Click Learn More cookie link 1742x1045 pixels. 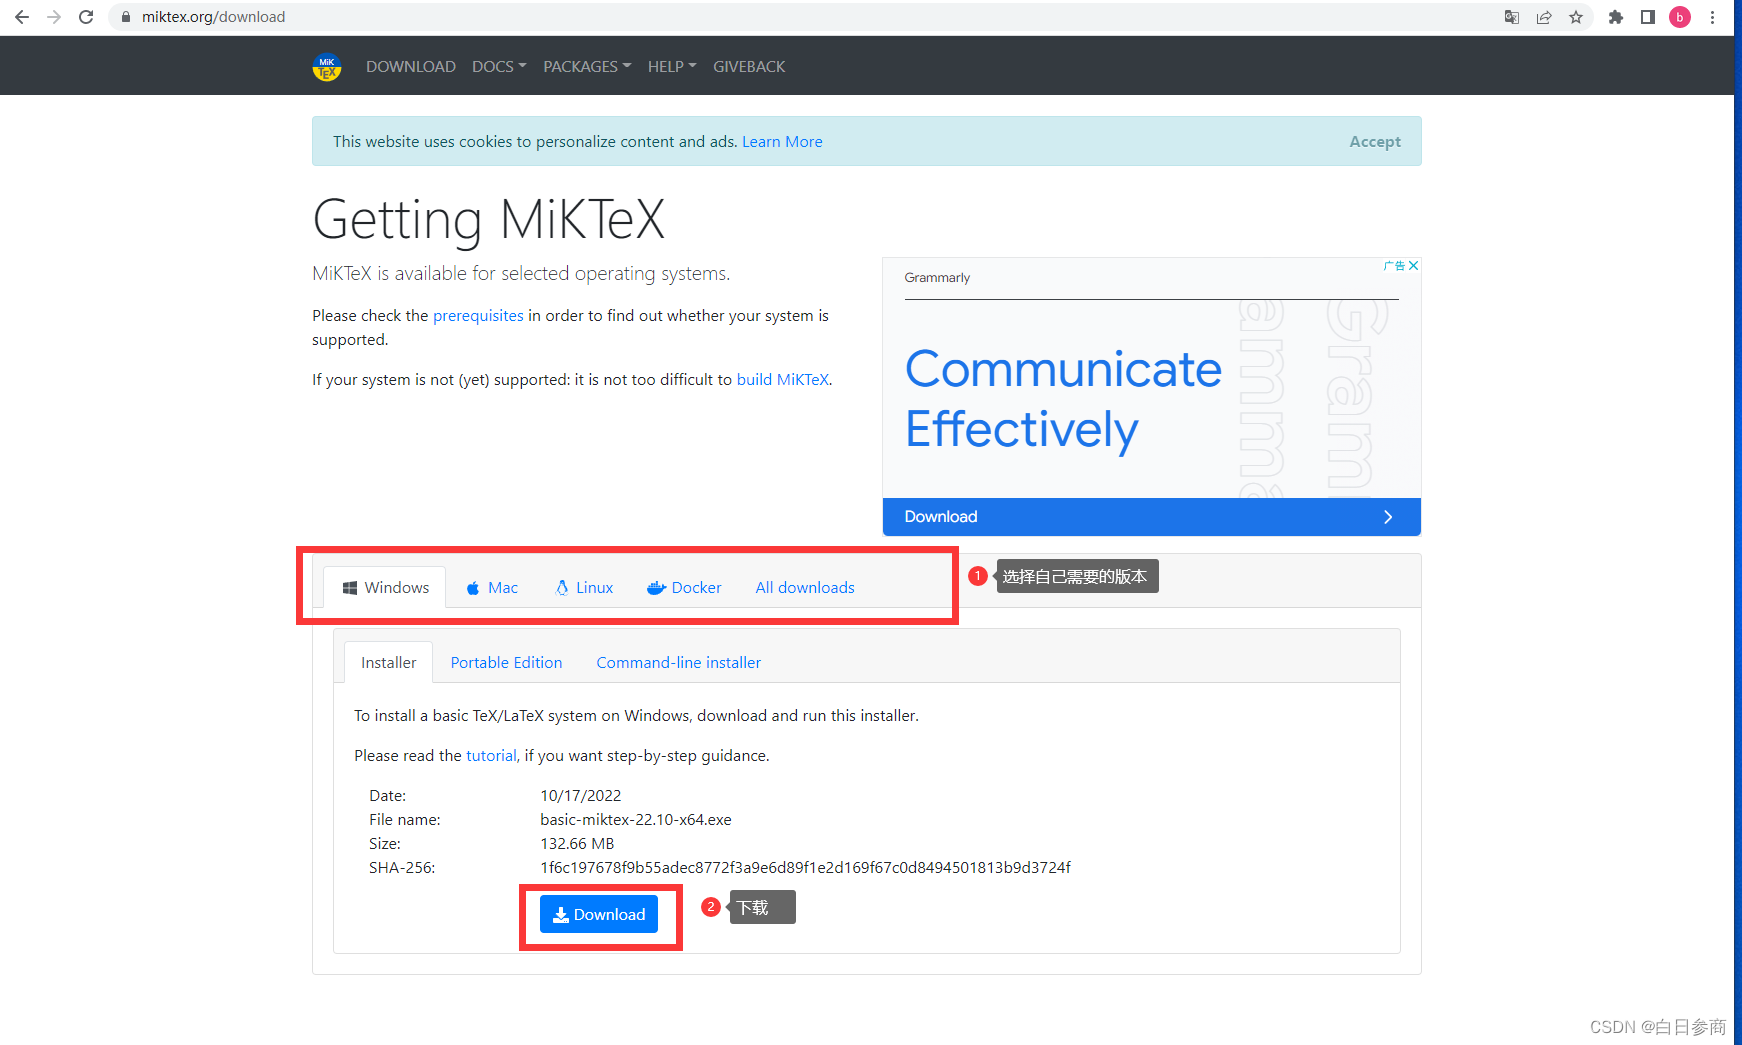tap(782, 142)
